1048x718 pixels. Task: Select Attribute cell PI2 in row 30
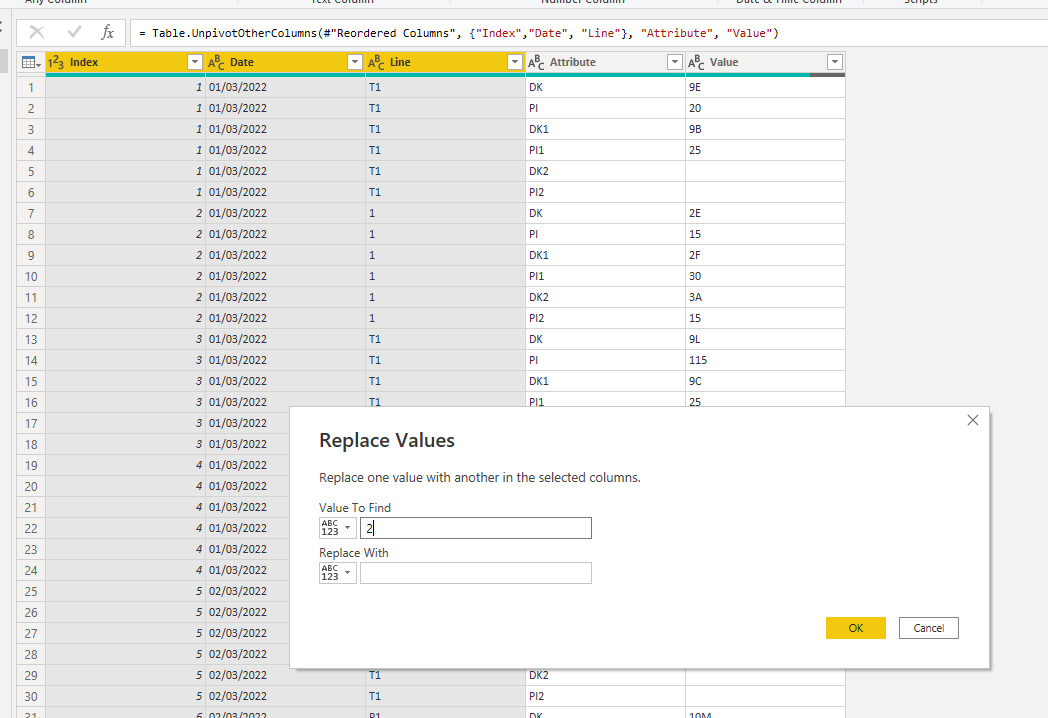(x=605, y=696)
